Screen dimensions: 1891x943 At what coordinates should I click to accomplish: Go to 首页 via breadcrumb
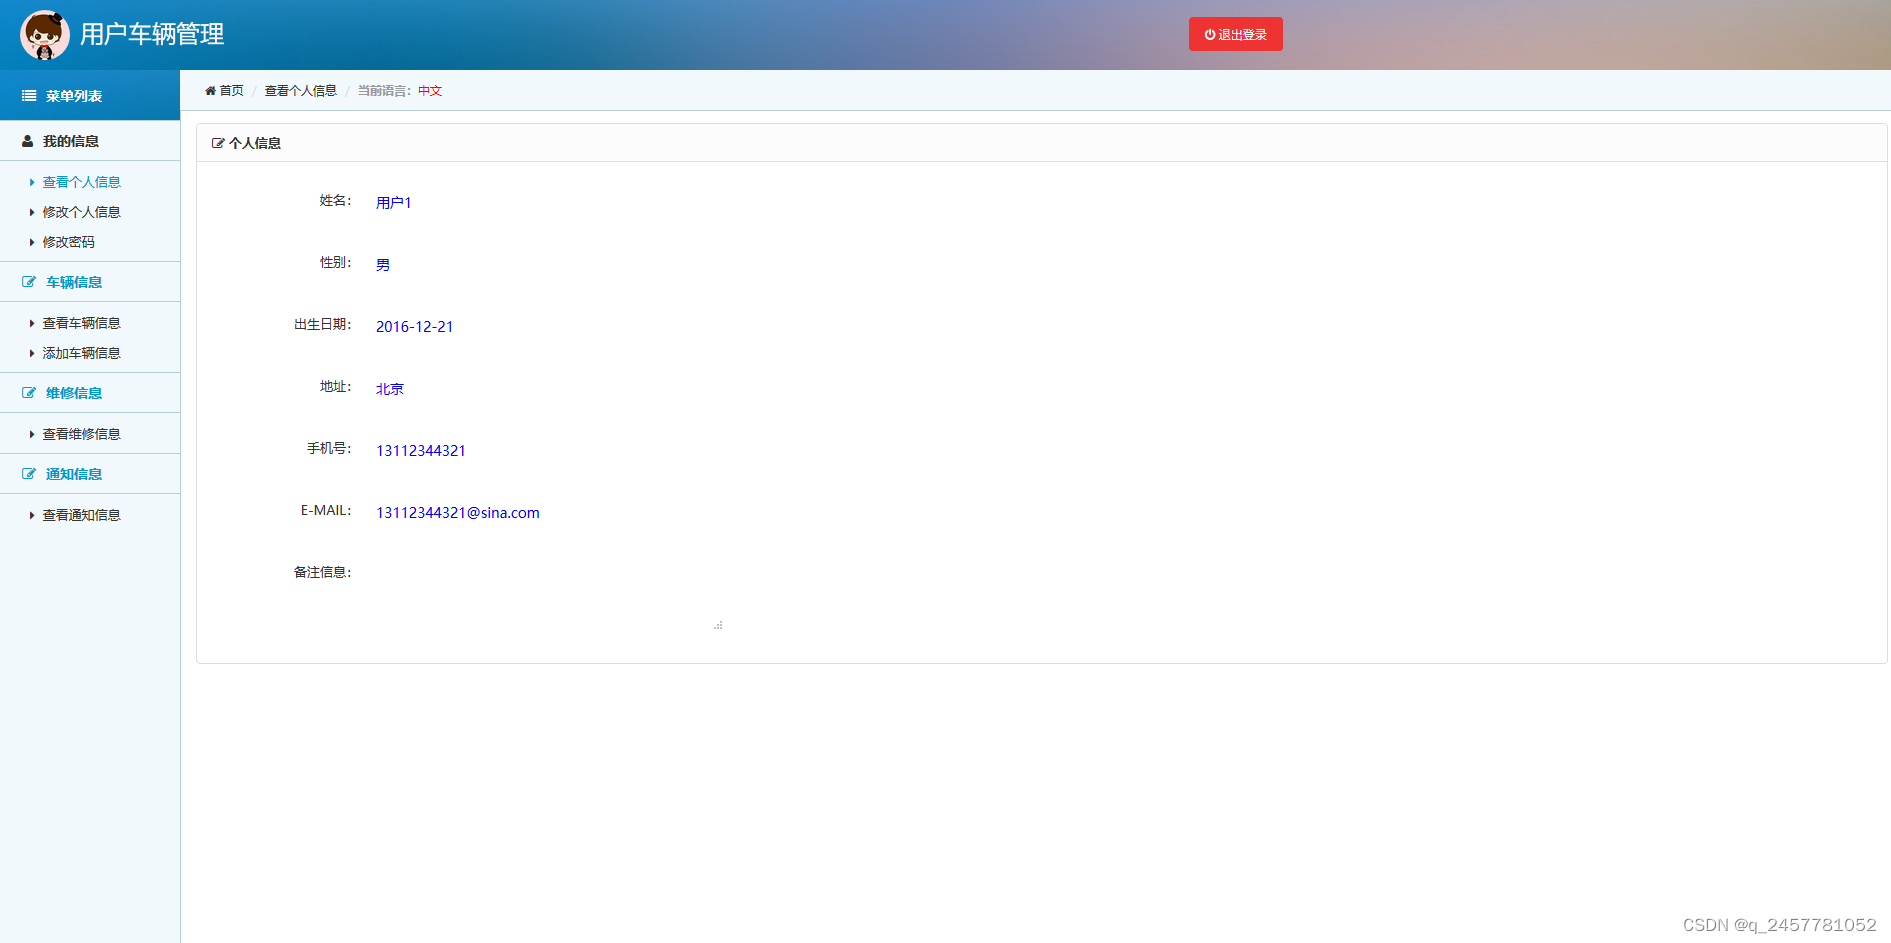click(231, 91)
